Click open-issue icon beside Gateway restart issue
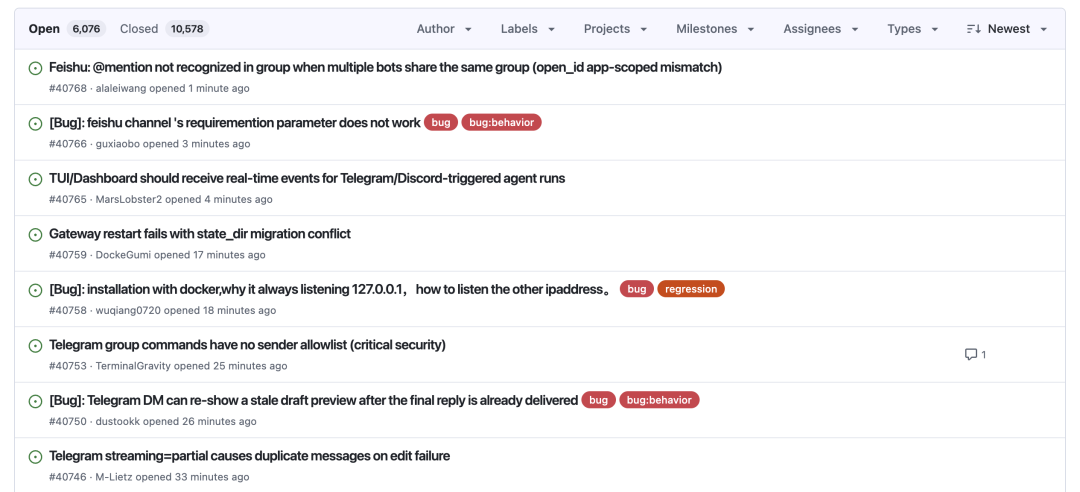The height and width of the screenshot is (492, 1080). pos(35,234)
